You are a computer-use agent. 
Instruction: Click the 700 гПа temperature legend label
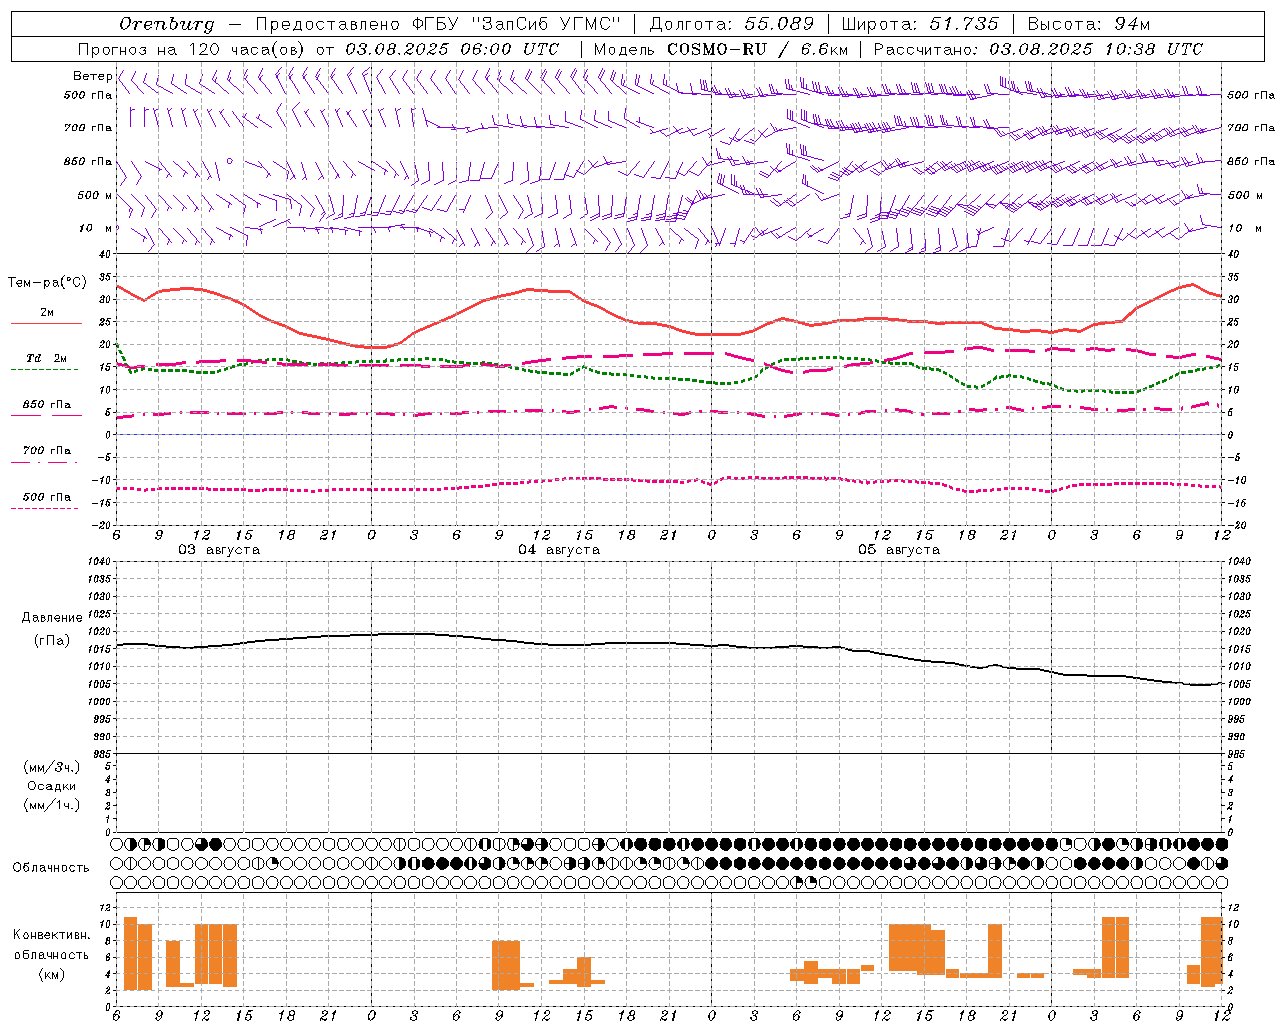(47, 451)
